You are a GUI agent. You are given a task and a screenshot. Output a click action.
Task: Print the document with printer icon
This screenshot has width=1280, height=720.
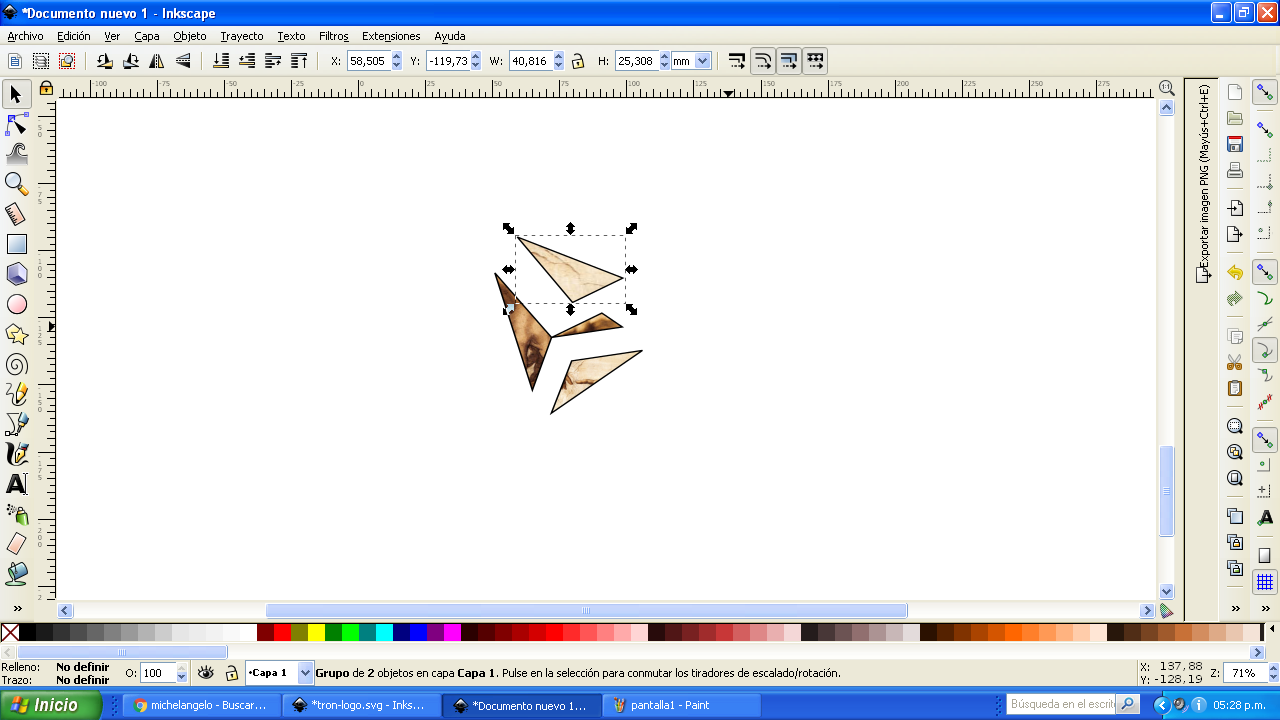pos(1235,170)
